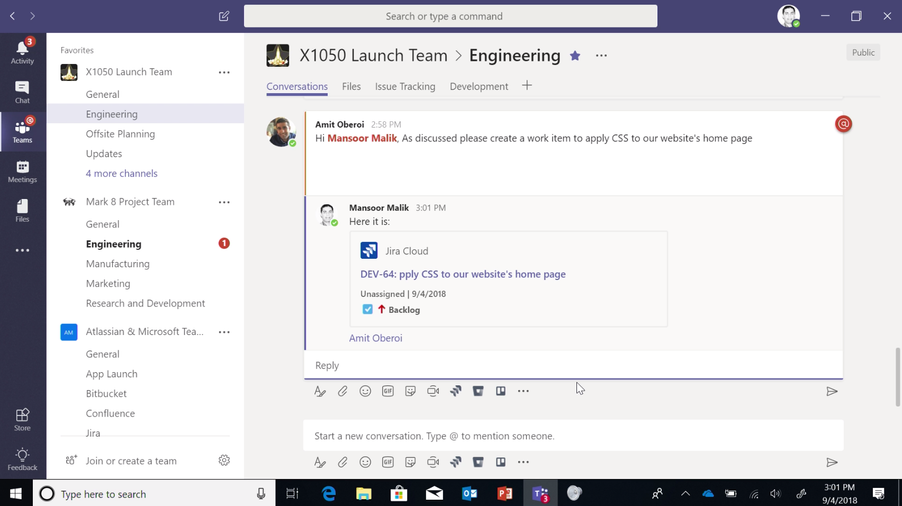Click Join or create a team
This screenshot has height=506, width=902.
point(131,461)
